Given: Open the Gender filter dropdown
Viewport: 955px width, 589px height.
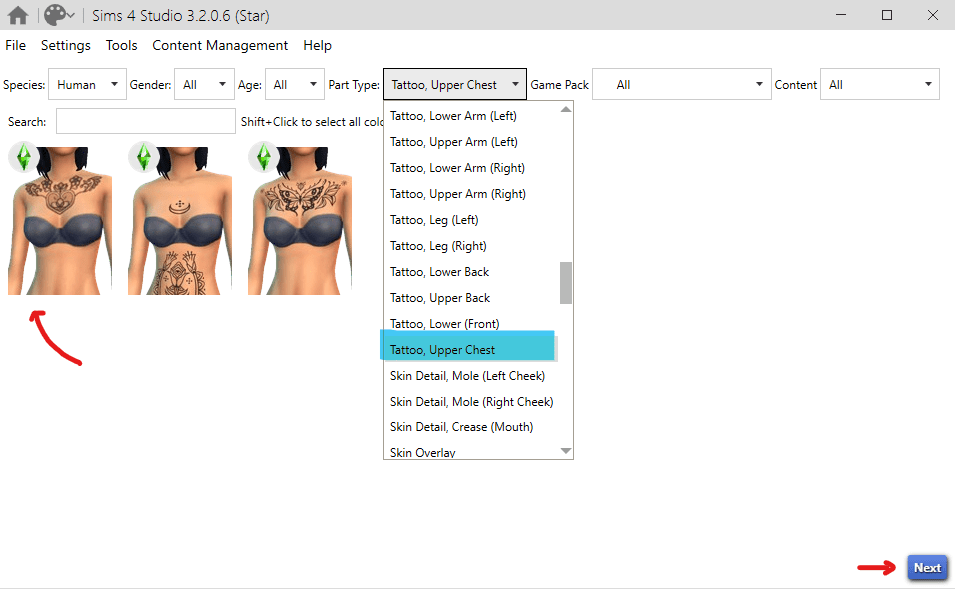Looking at the screenshot, I should [204, 85].
